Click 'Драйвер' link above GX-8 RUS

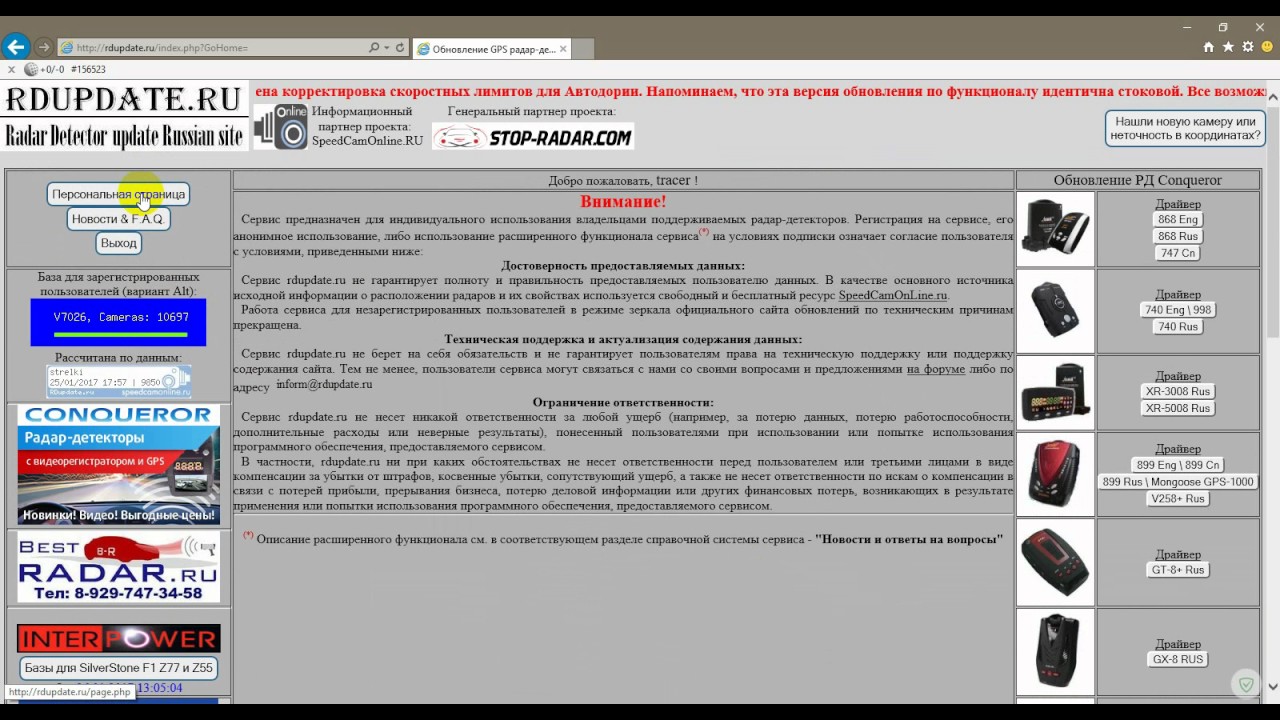[x=1177, y=644]
